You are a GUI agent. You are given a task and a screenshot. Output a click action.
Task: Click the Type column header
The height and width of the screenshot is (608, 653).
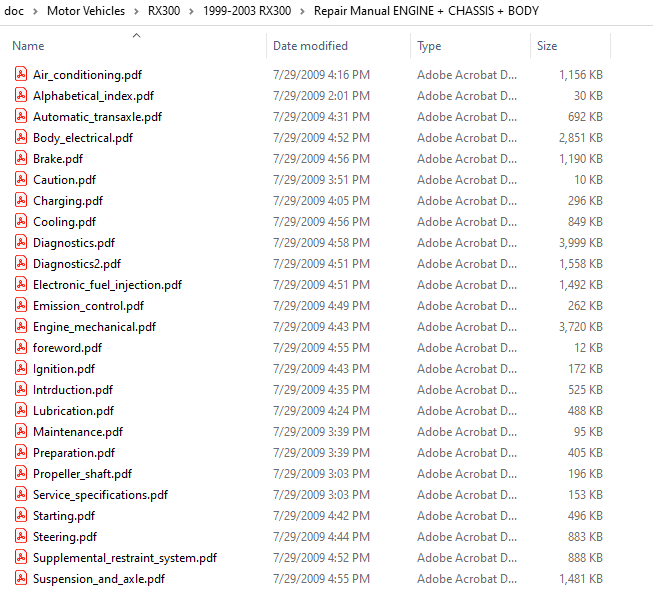429,46
